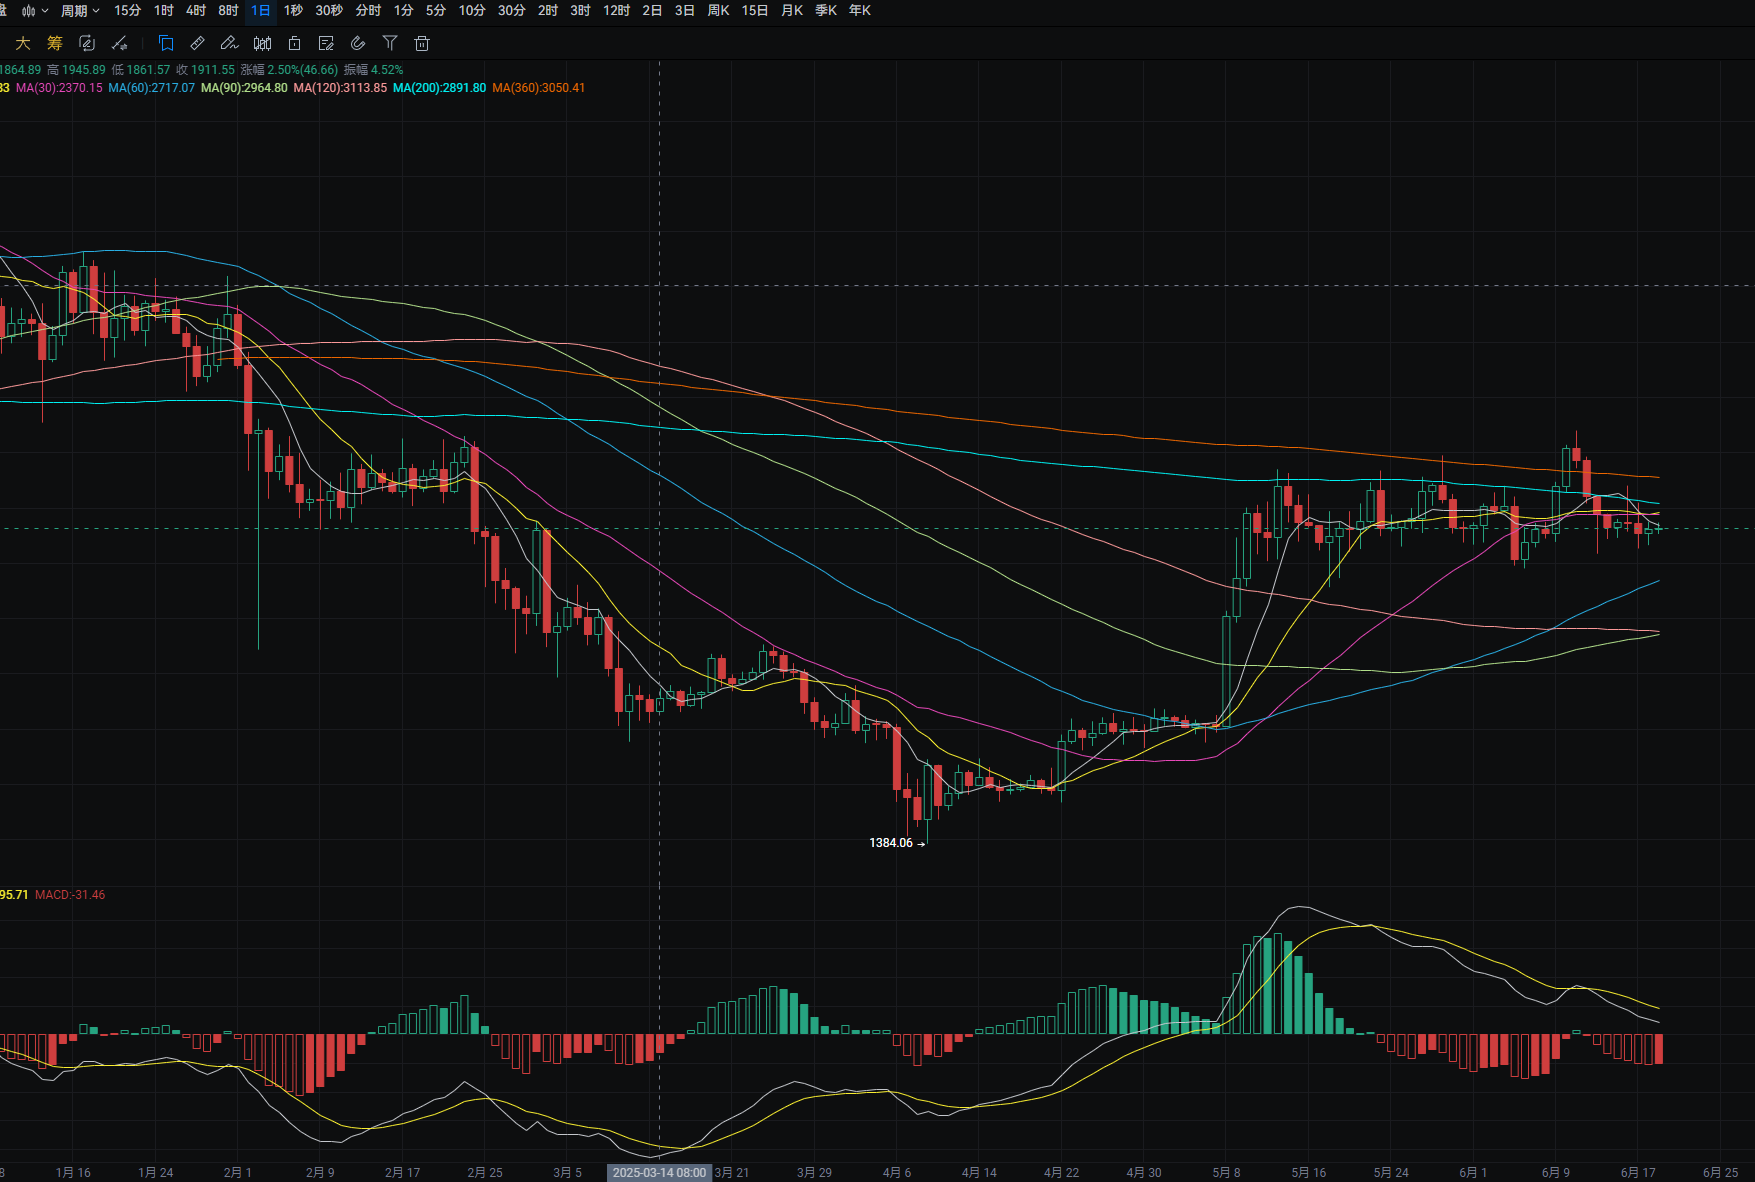
Task: Show the 月K monthly chart
Action: click(792, 11)
